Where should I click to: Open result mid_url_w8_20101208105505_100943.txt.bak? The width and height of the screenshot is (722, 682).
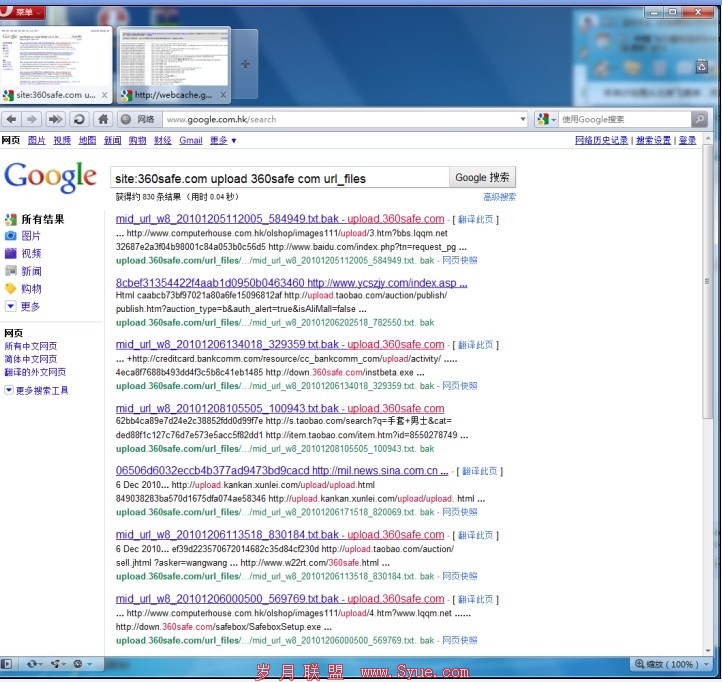click(280, 408)
